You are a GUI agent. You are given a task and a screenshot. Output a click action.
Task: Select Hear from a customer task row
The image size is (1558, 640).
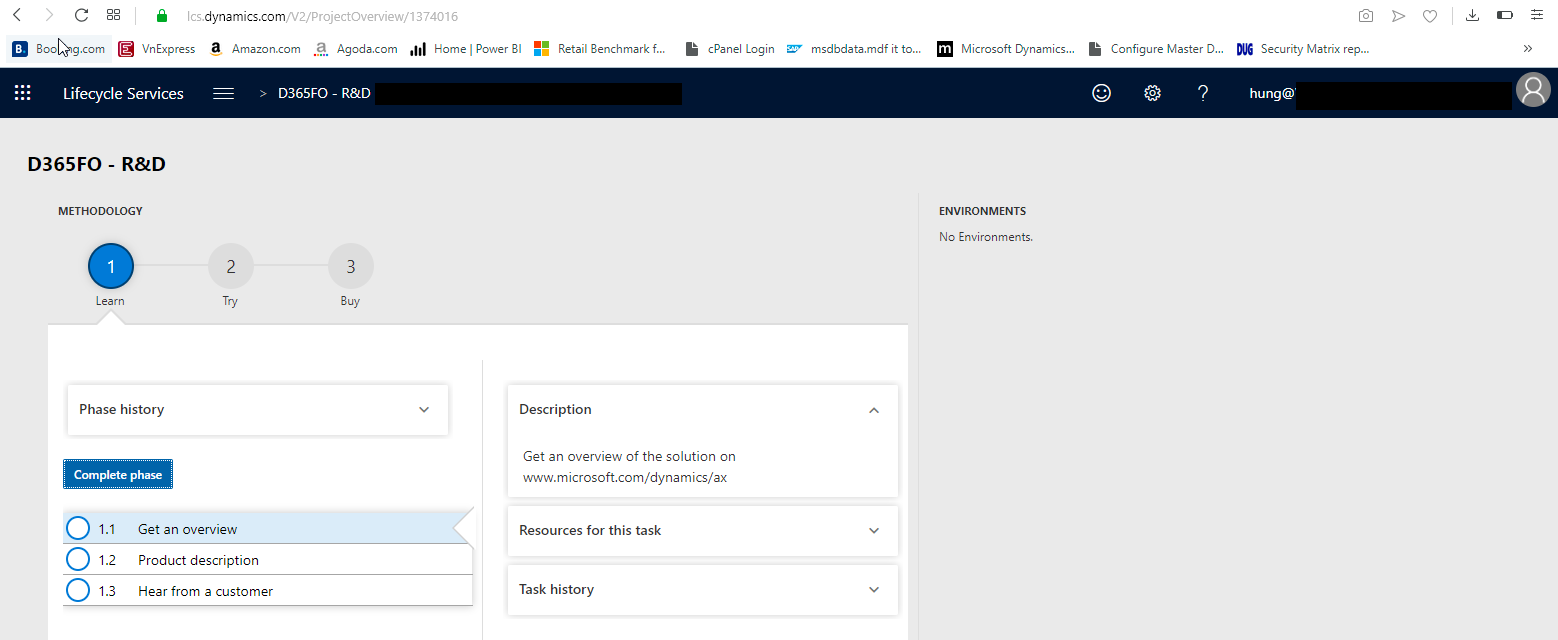268,590
